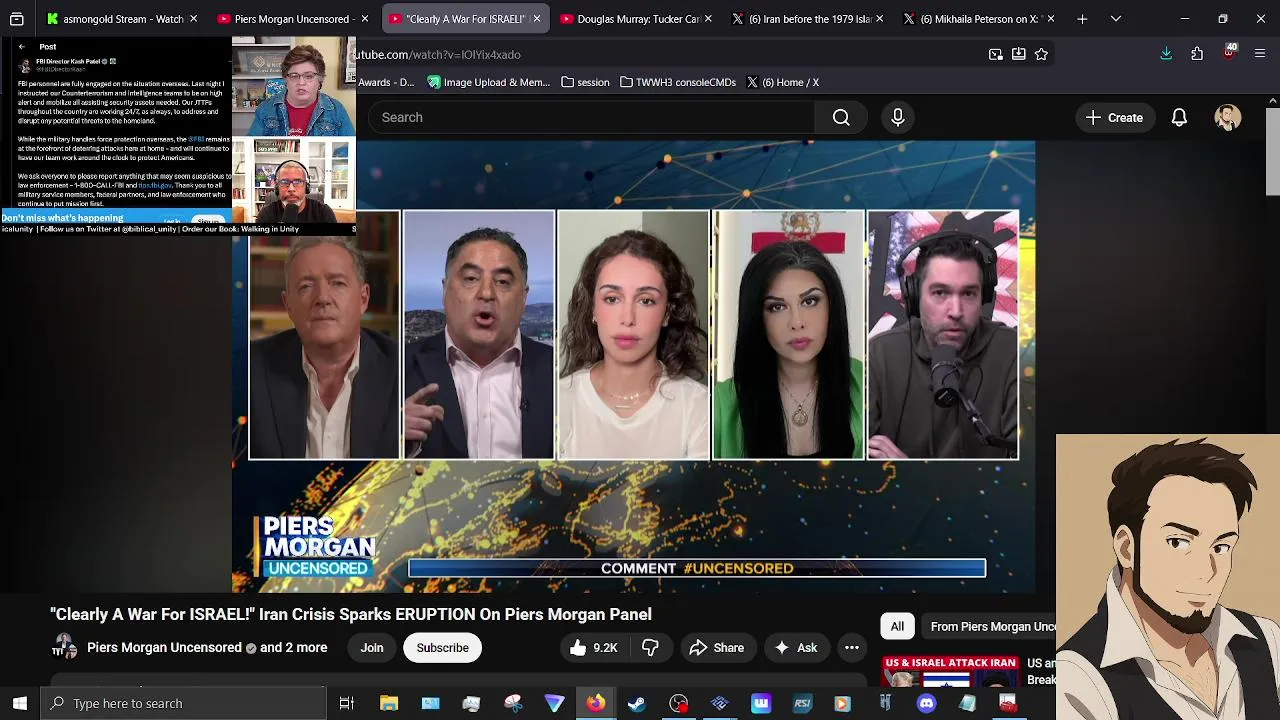Screen dimensions: 1280x720
Task: Click the video player to toggle playback
Action: 633,366
